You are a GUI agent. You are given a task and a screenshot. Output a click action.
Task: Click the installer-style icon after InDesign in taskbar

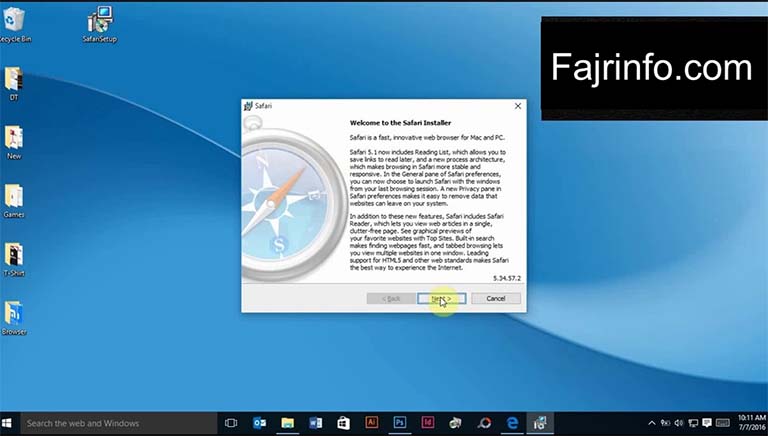[456, 423]
